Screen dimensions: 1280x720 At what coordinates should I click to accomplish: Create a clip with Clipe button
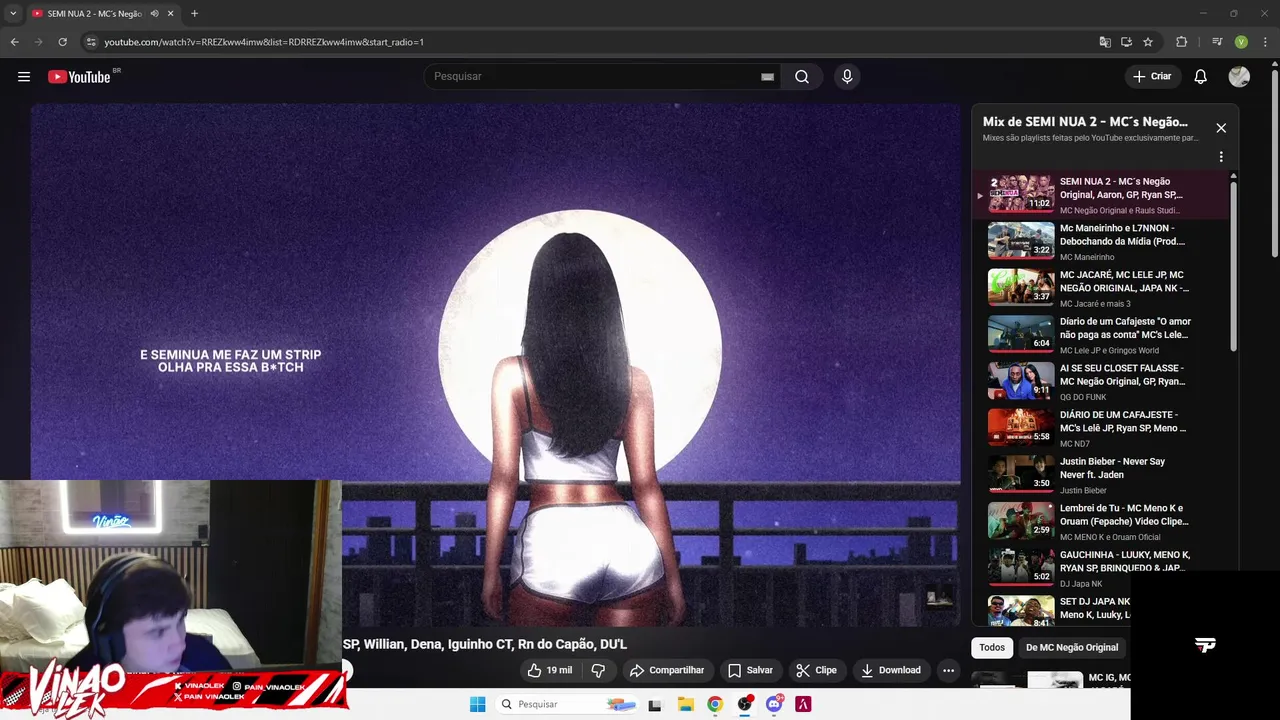click(817, 670)
